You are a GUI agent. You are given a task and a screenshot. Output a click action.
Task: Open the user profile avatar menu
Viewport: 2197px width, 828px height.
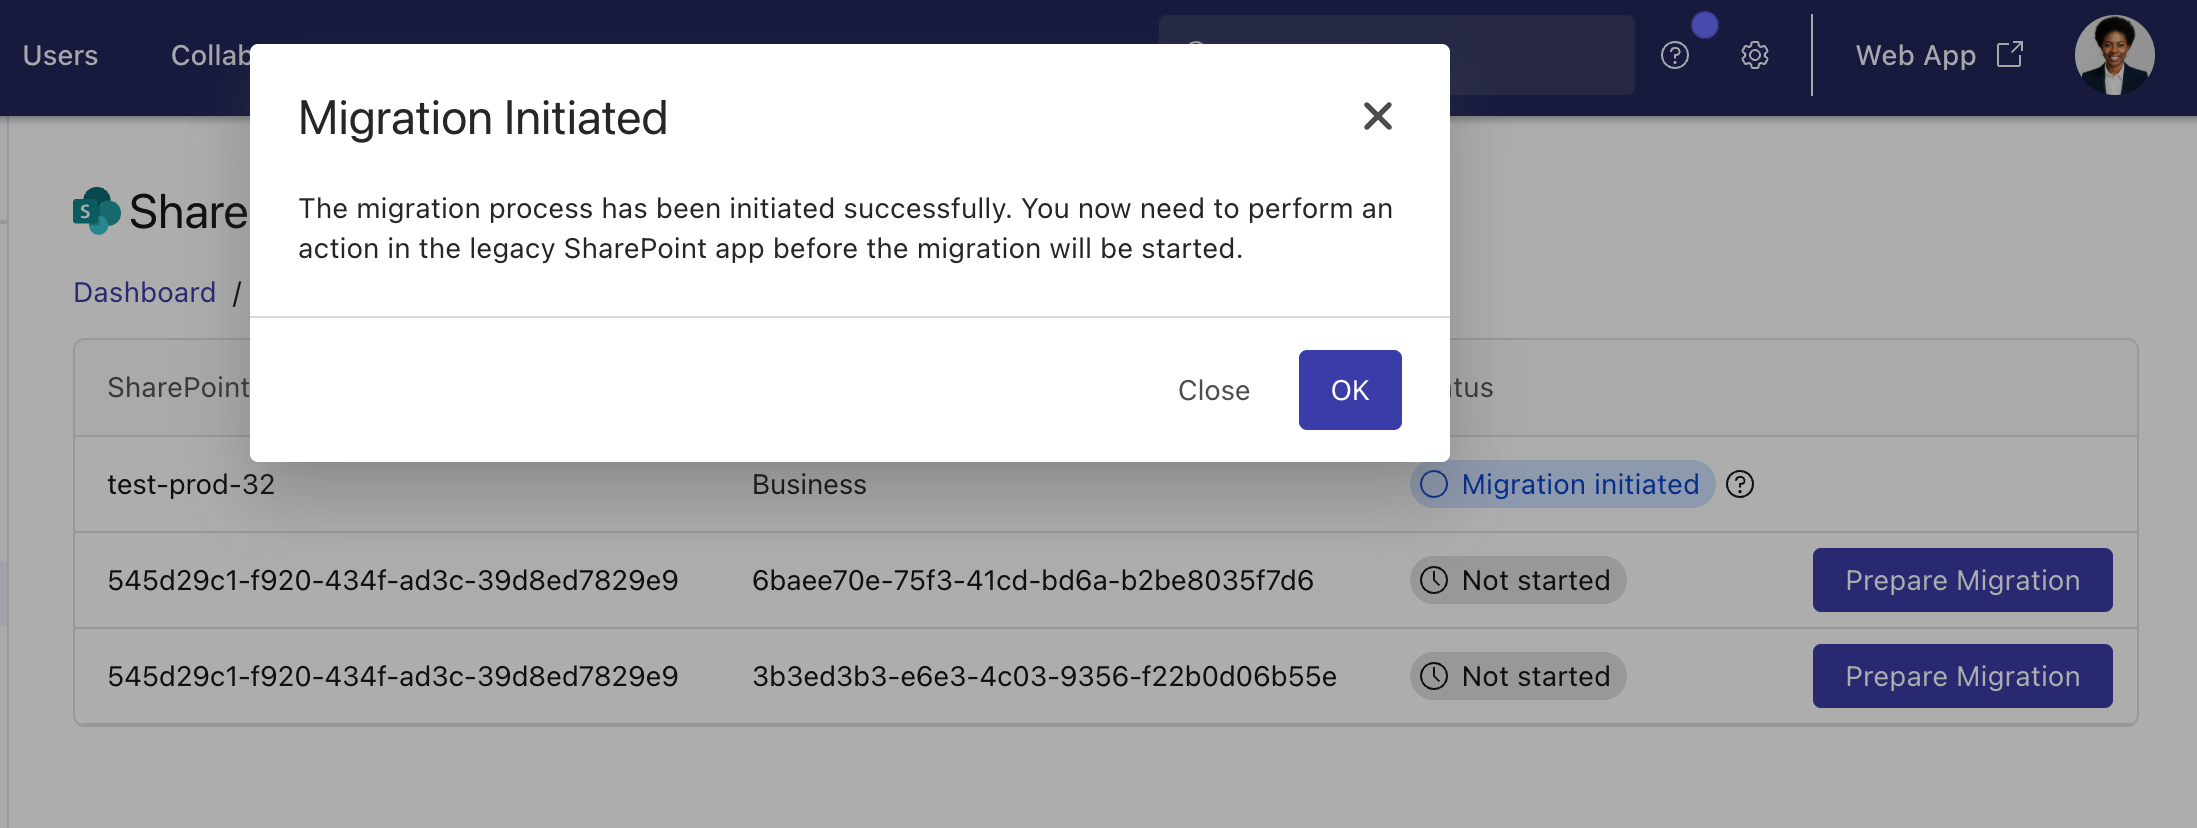point(2113,55)
